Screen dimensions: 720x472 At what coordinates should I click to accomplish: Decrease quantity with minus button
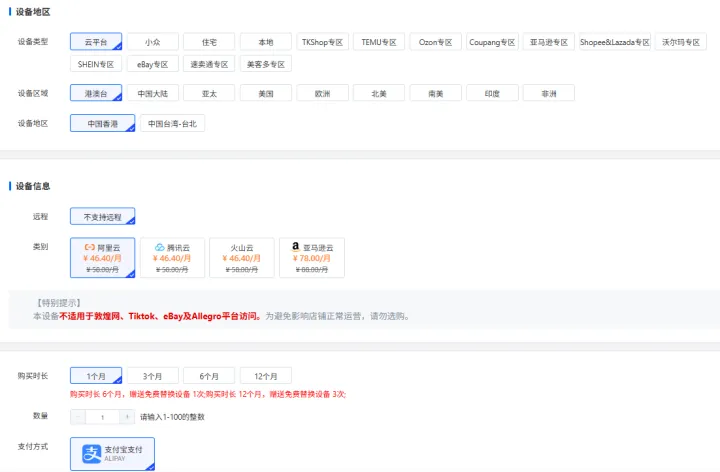[x=78, y=417]
